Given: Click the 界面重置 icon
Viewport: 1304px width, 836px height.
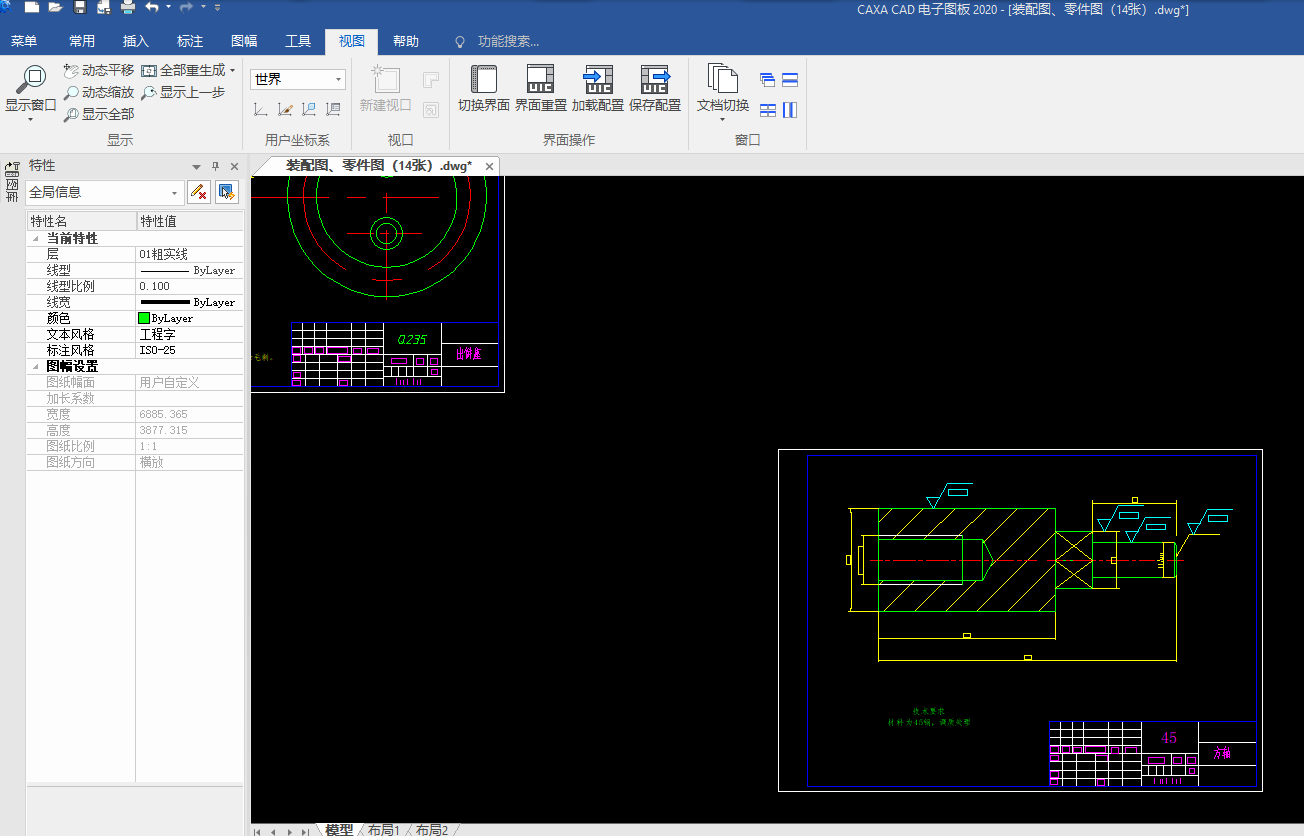Looking at the screenshot, I should [540, 80].
